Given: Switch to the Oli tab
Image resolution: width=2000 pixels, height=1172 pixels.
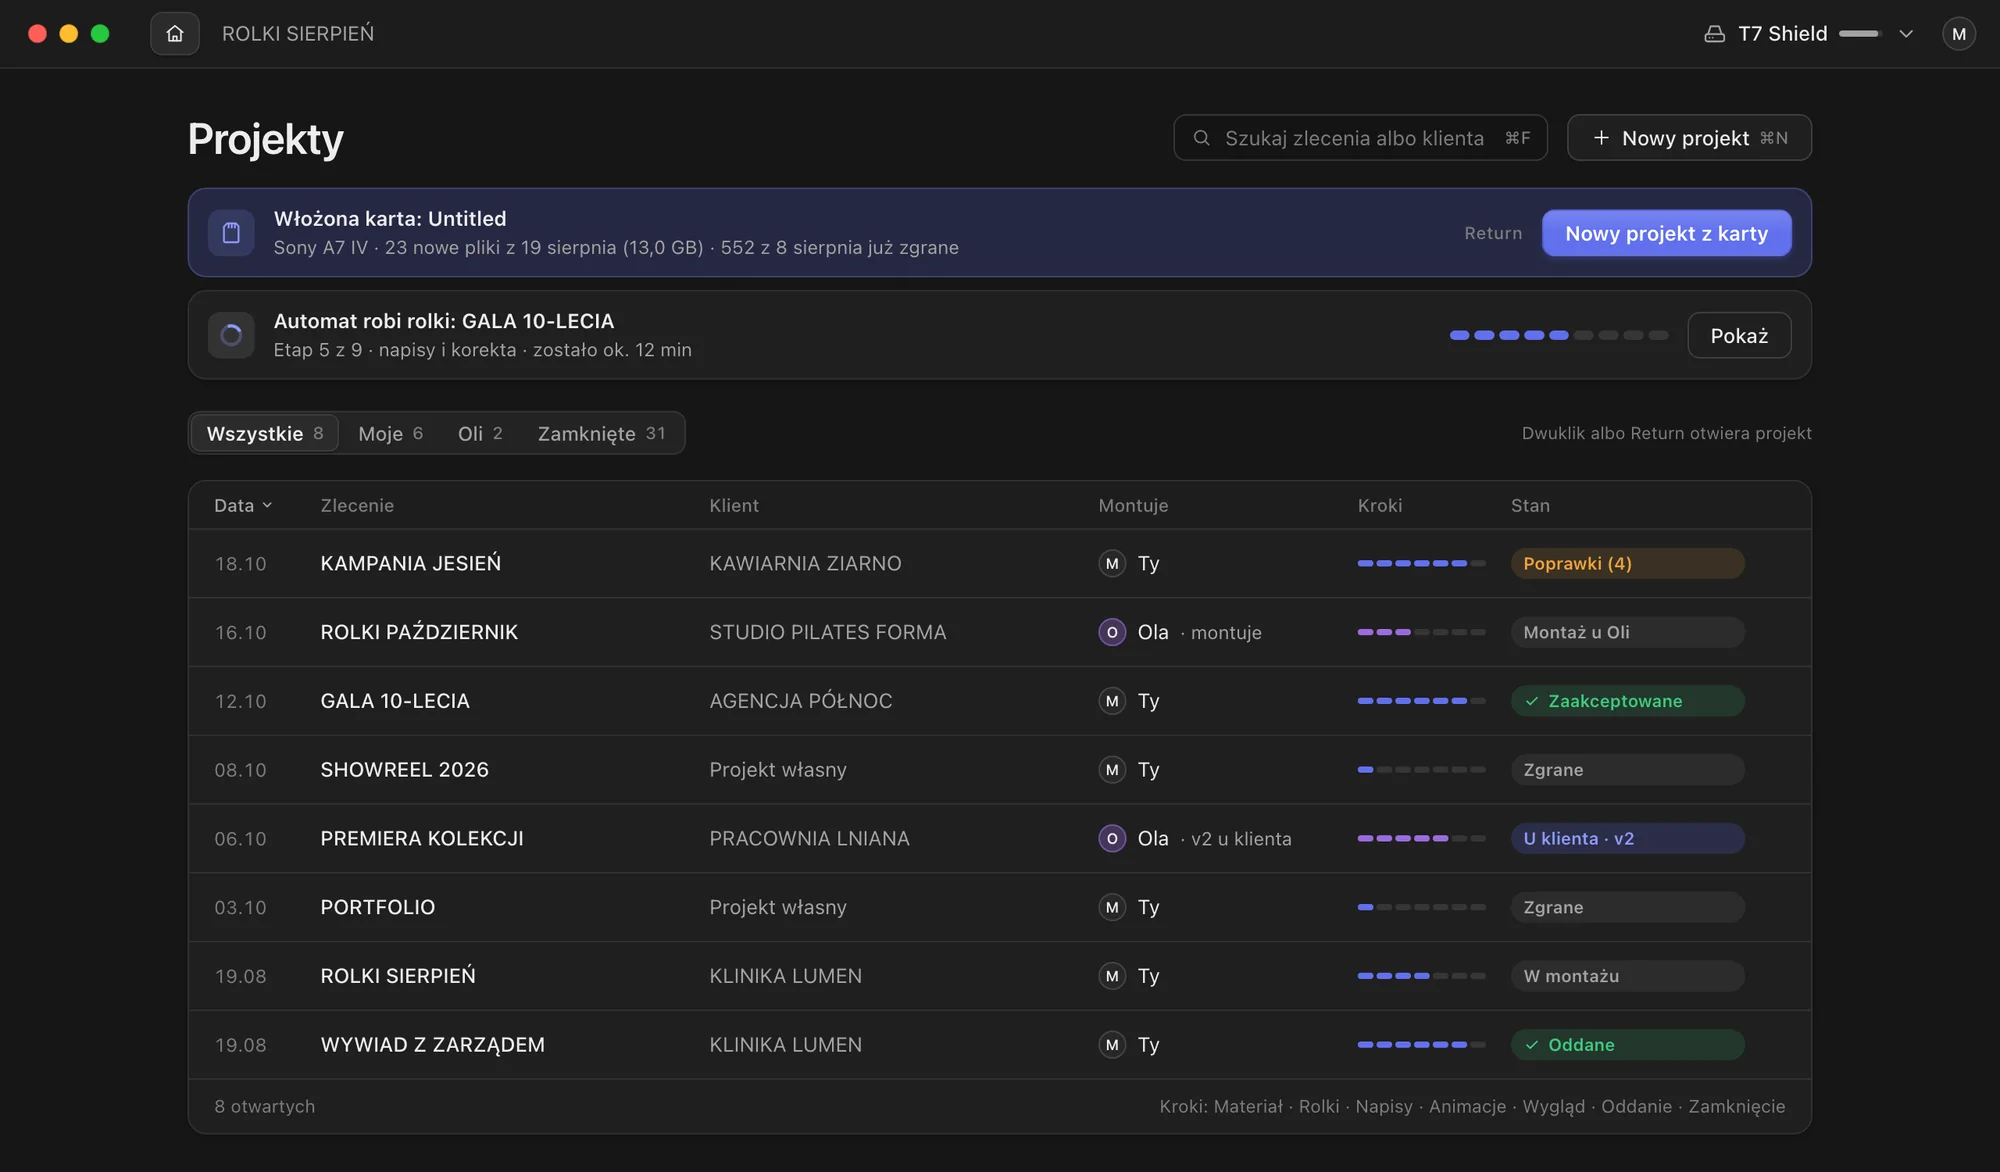Looking at the screenshot, I should tap(480, 433).
